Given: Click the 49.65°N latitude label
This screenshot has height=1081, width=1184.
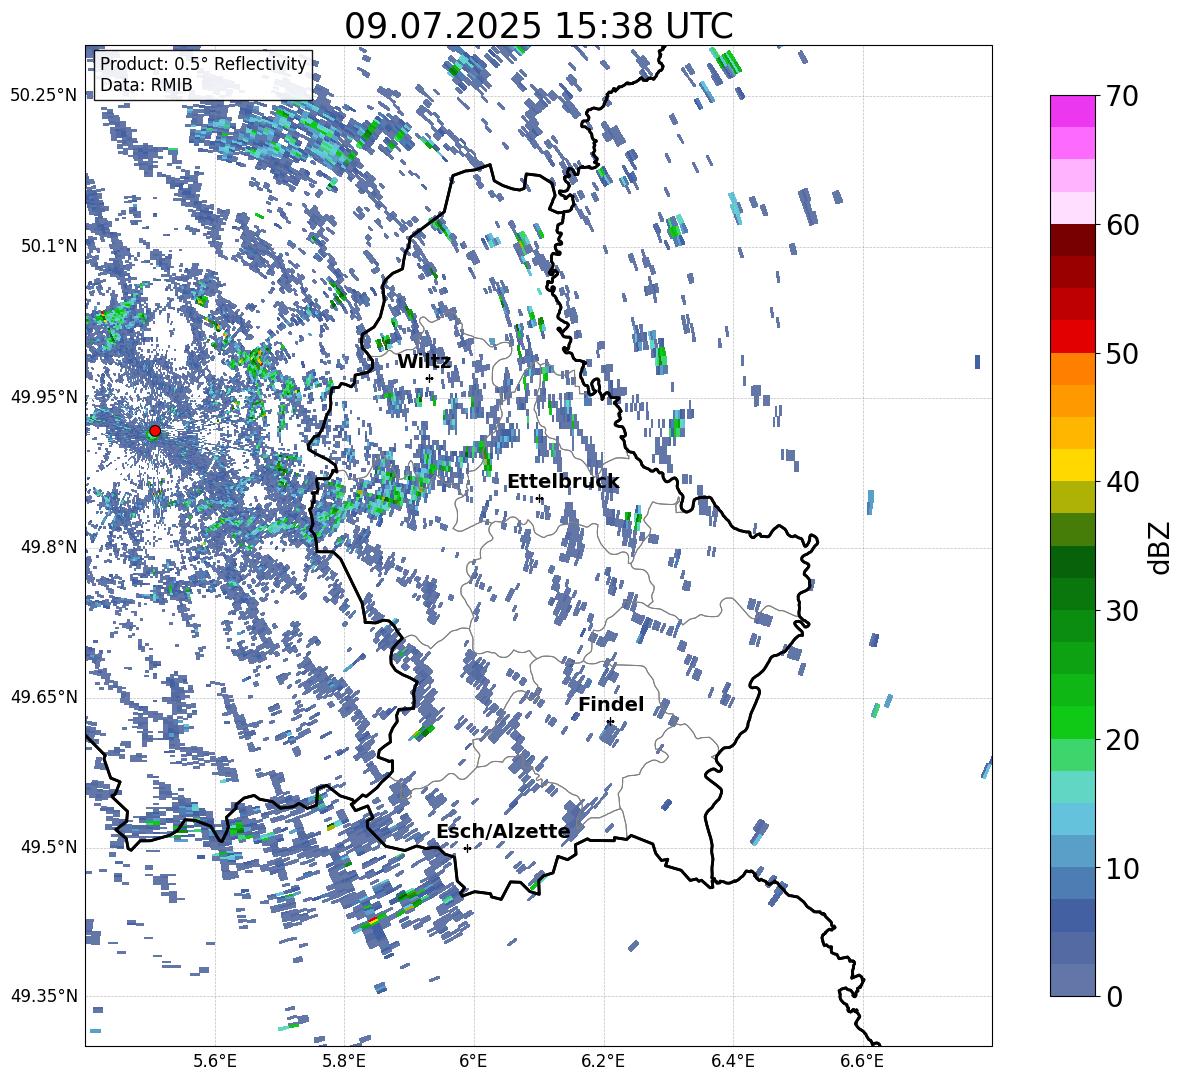Looking at the screenshot, I should [x=44, y=696].
